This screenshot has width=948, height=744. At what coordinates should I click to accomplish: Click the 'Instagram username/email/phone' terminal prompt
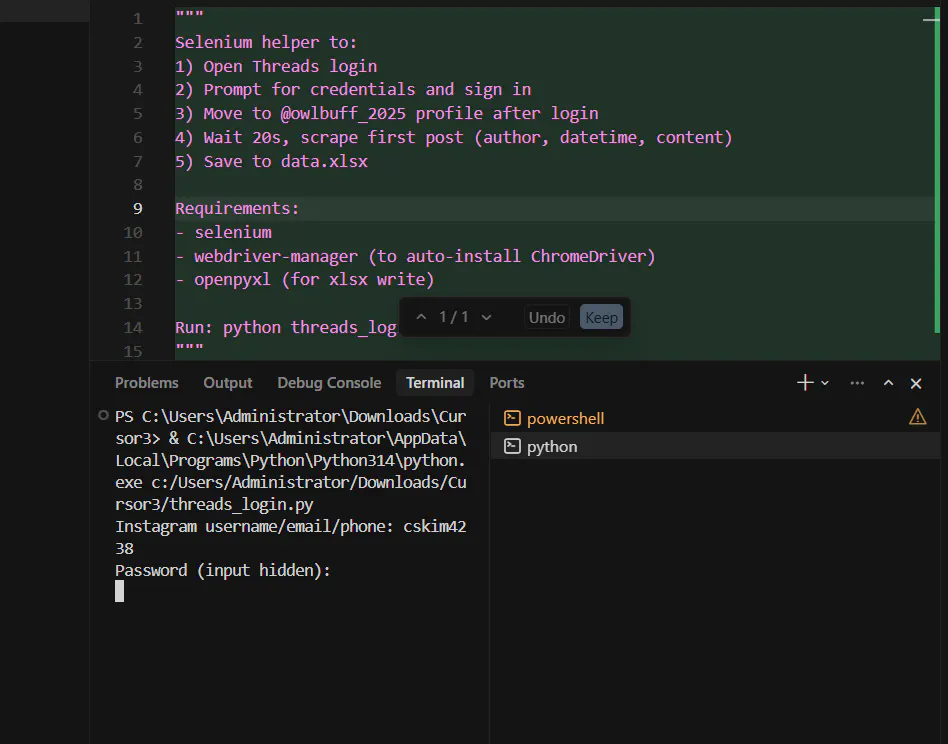tap(253, 526)
